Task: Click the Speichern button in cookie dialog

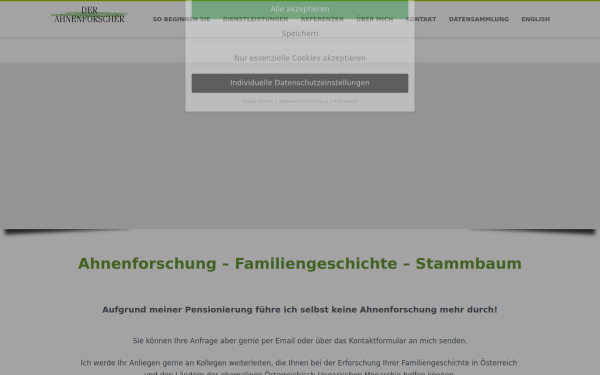Action: (x=300, y=34)
